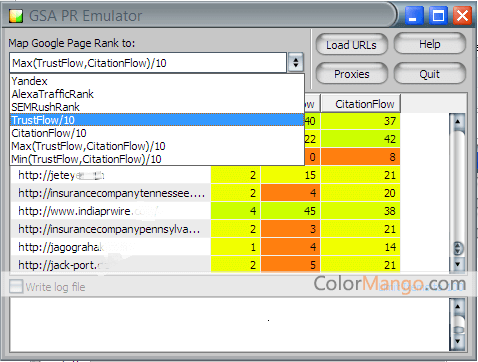Minimize the GSA PR Emulator window
This screenshot has width=478, height=362.
point(413,16)
